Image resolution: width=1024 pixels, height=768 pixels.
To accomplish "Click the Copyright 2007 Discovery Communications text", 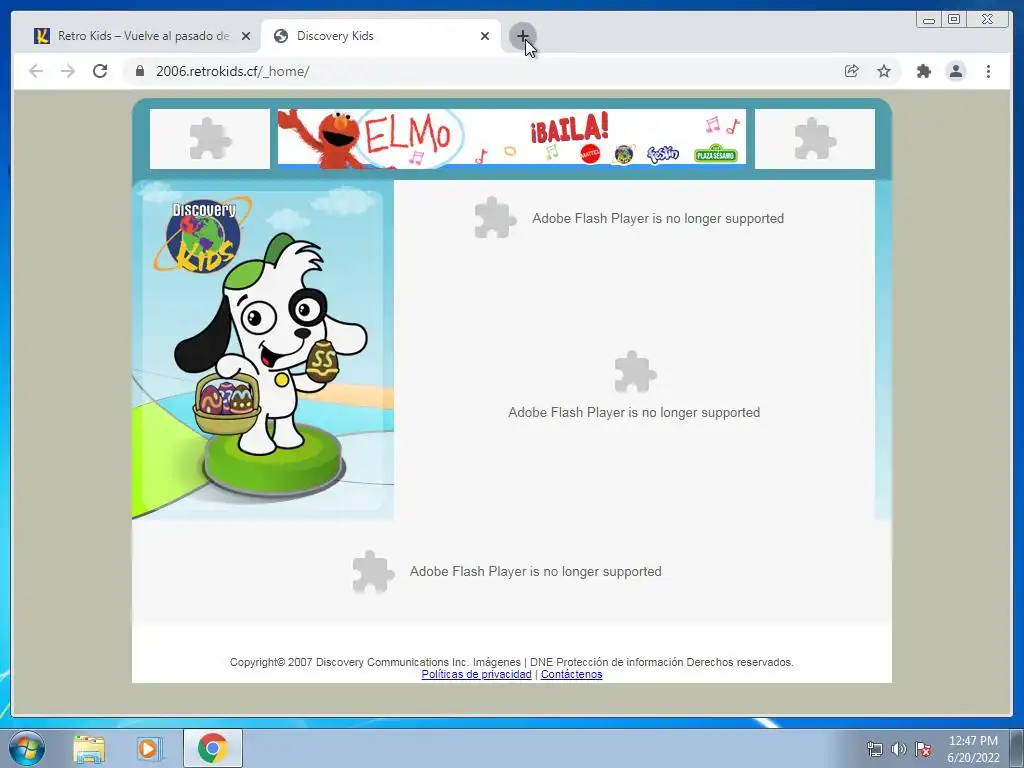I will [x=511, y=662].
